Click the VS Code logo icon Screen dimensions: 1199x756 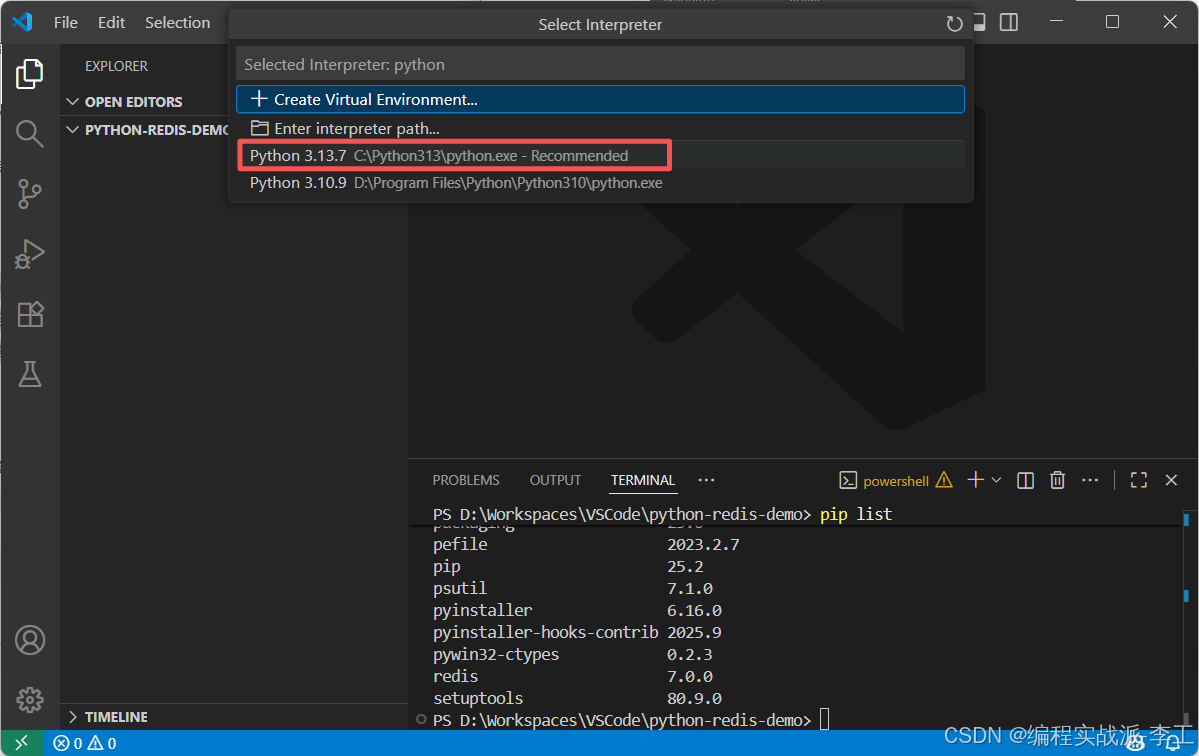coord(22,22)
